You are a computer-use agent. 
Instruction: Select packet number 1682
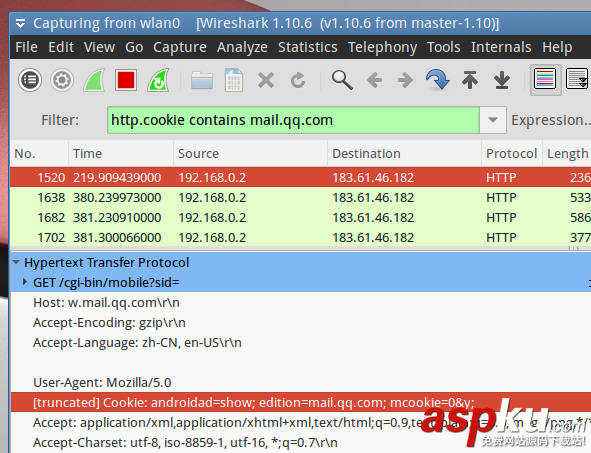tap(301, 217)
